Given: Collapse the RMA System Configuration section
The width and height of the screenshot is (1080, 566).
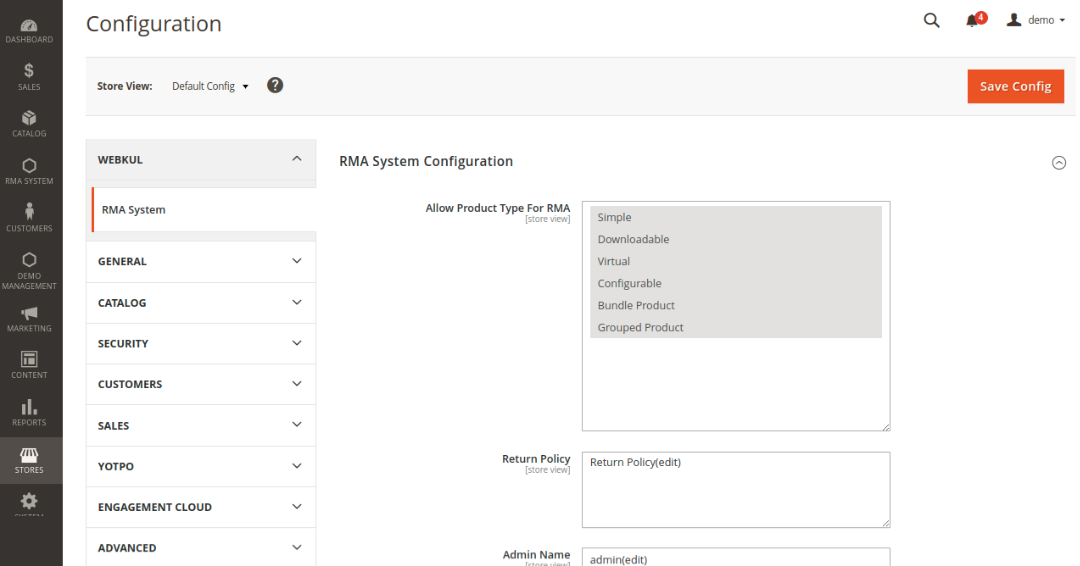Looking at the screenshot, I should point(1059,163).
